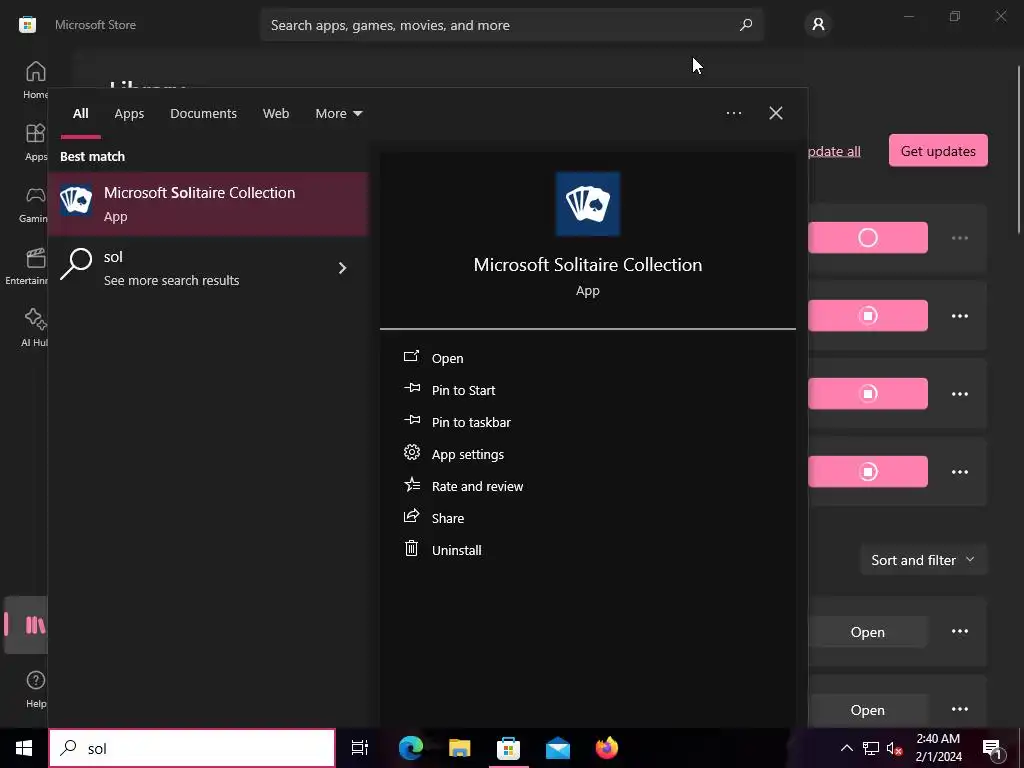Close the Windows search panel
Screen dimensions: 1024x768
point(776,113)
